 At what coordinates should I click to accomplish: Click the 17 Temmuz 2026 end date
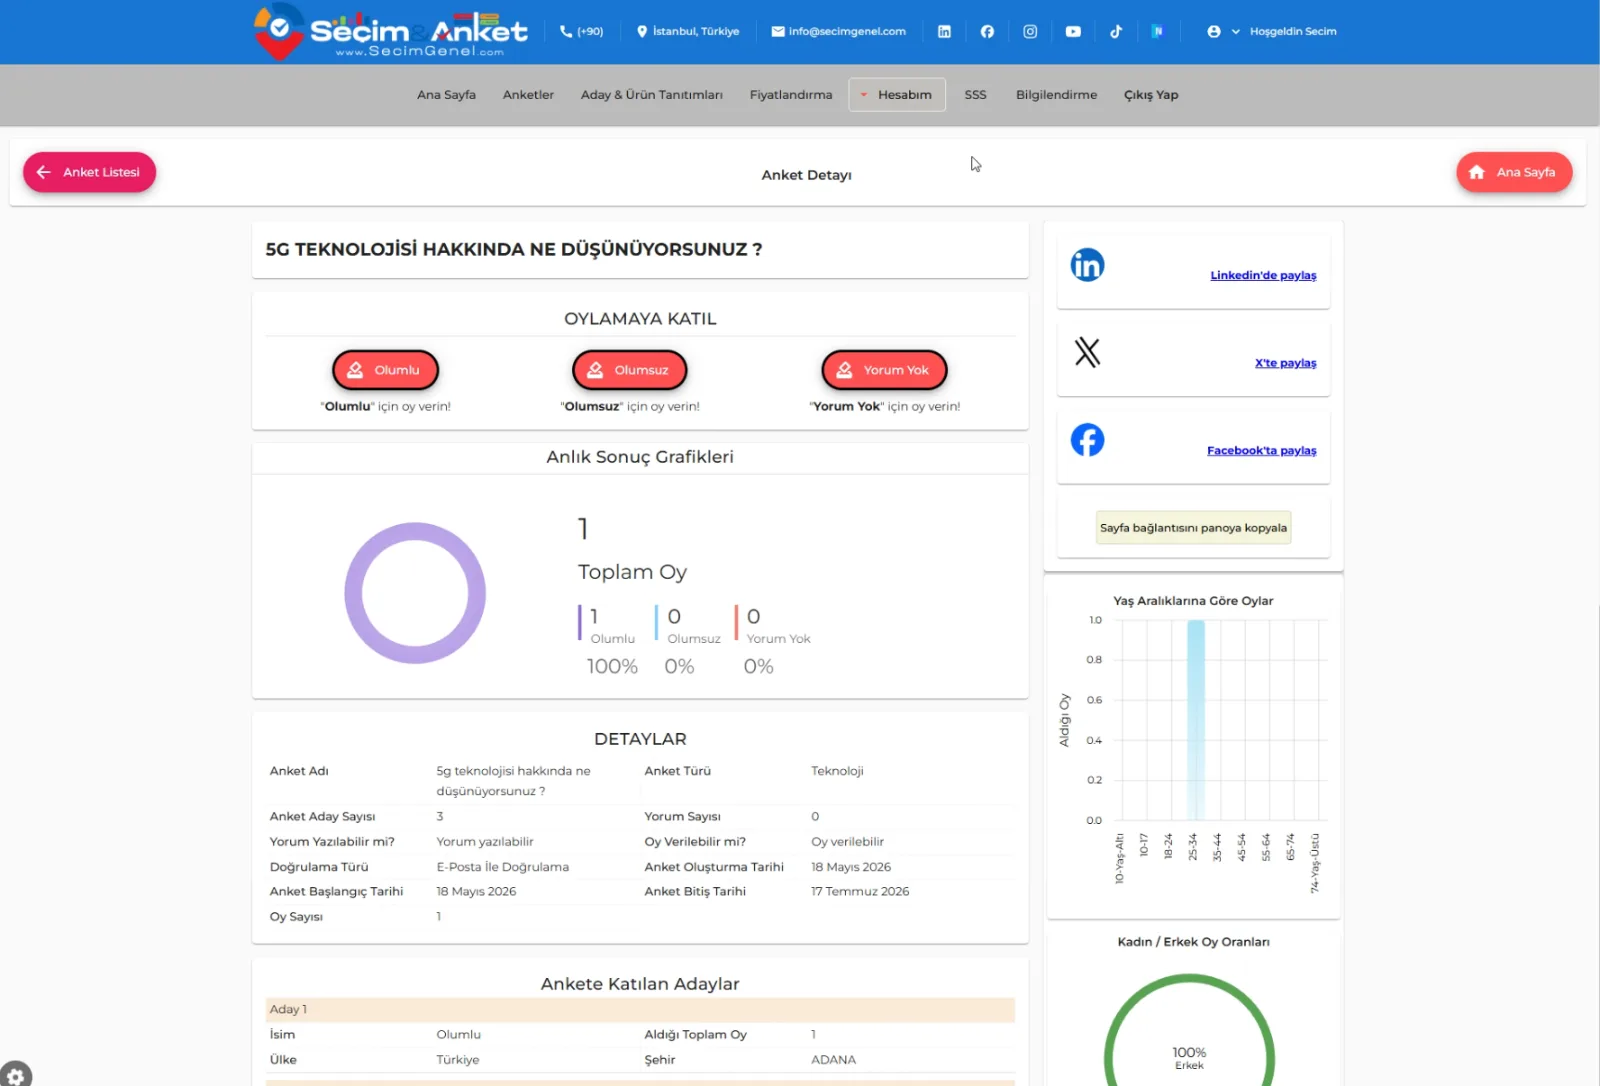coord(860,891)
